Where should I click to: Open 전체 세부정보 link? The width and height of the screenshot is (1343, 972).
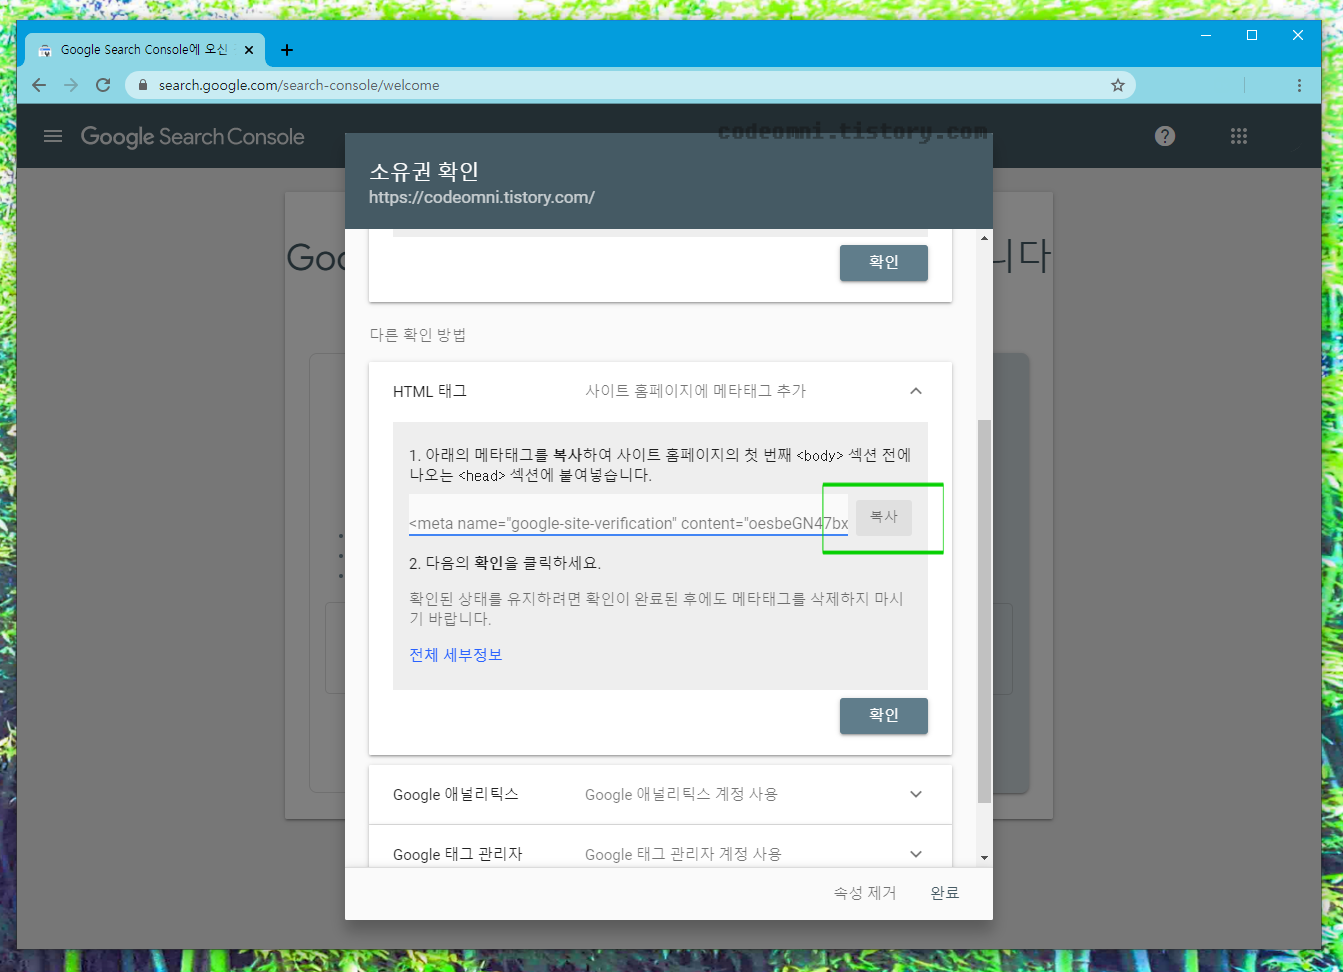coord(456,655)
